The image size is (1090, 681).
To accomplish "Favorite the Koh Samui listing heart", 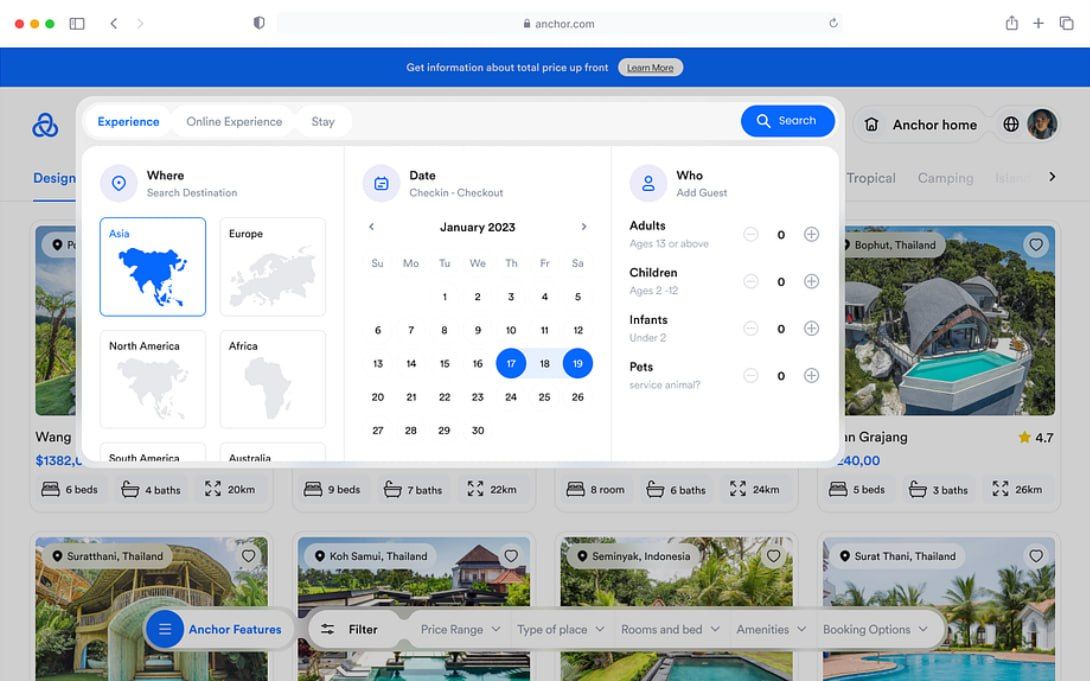I will [511, 556].
